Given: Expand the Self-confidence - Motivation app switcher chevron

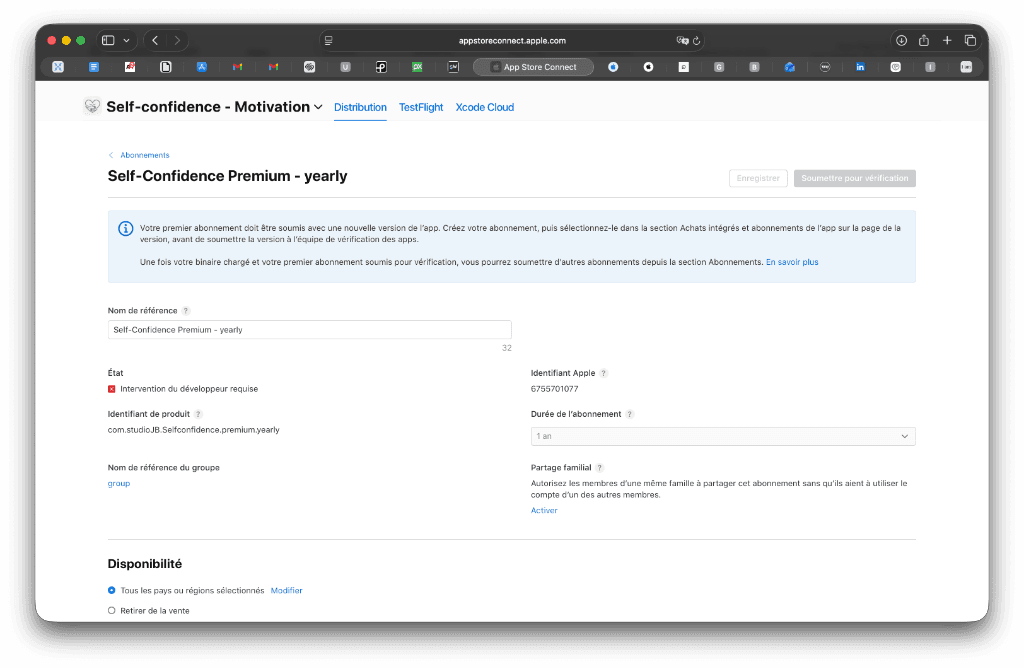Looking at the screenshot, I should pyautogui.click(x=318, y=107).
